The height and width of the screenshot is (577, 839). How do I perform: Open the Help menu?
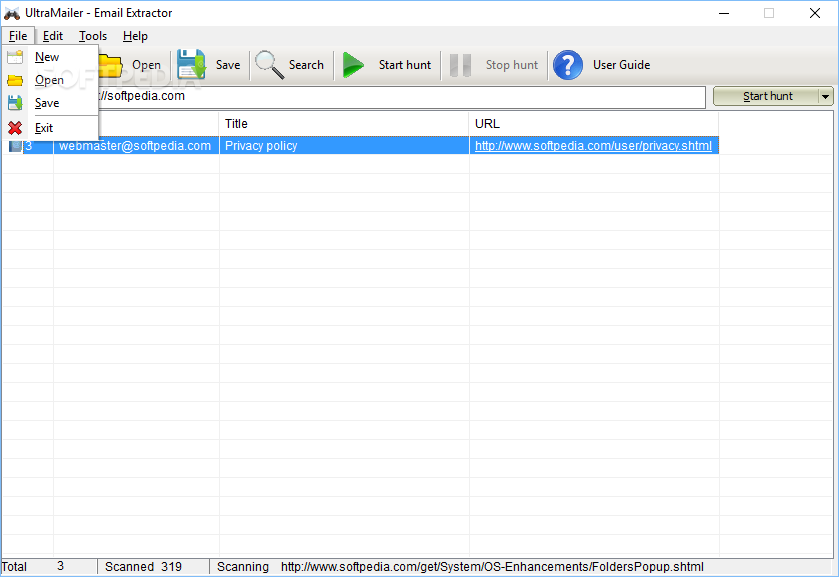[x=135, y=36]
